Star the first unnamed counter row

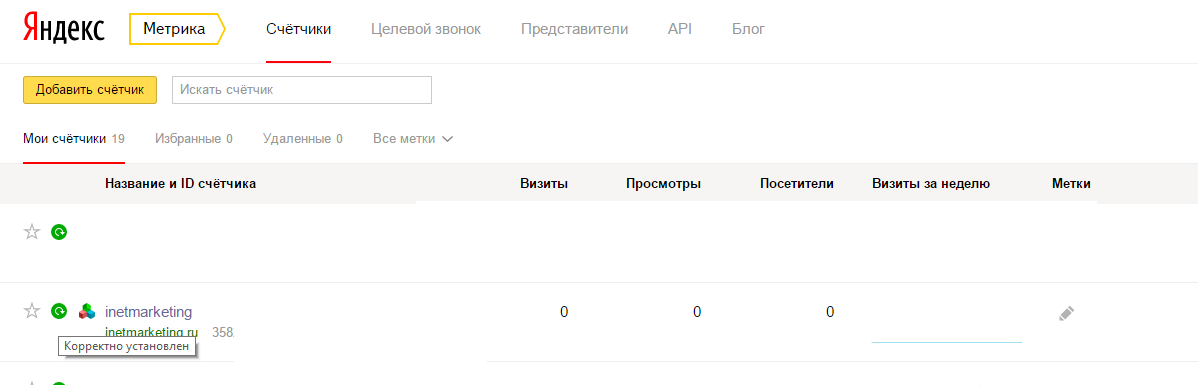tap(31, 231)
